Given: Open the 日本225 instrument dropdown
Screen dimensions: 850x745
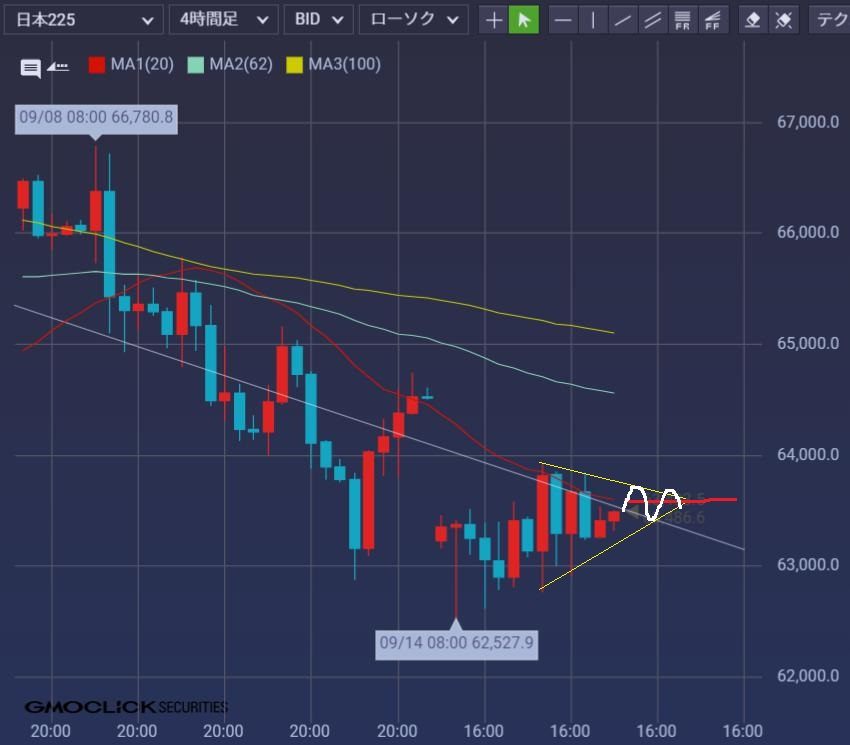Looking at the screenshot, I should click(x=83, y=20).
